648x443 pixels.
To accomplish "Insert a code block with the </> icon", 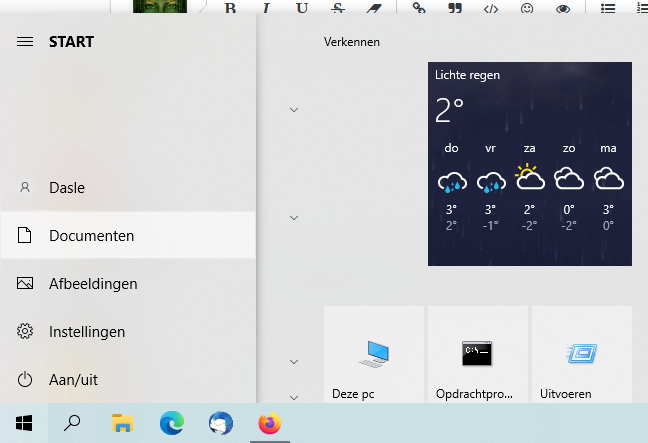I will (491, 7).
